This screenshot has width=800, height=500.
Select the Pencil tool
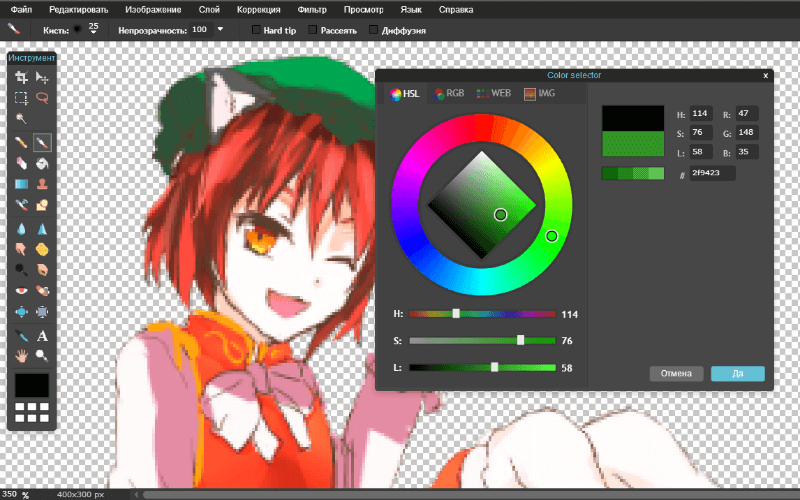[21, 142]
